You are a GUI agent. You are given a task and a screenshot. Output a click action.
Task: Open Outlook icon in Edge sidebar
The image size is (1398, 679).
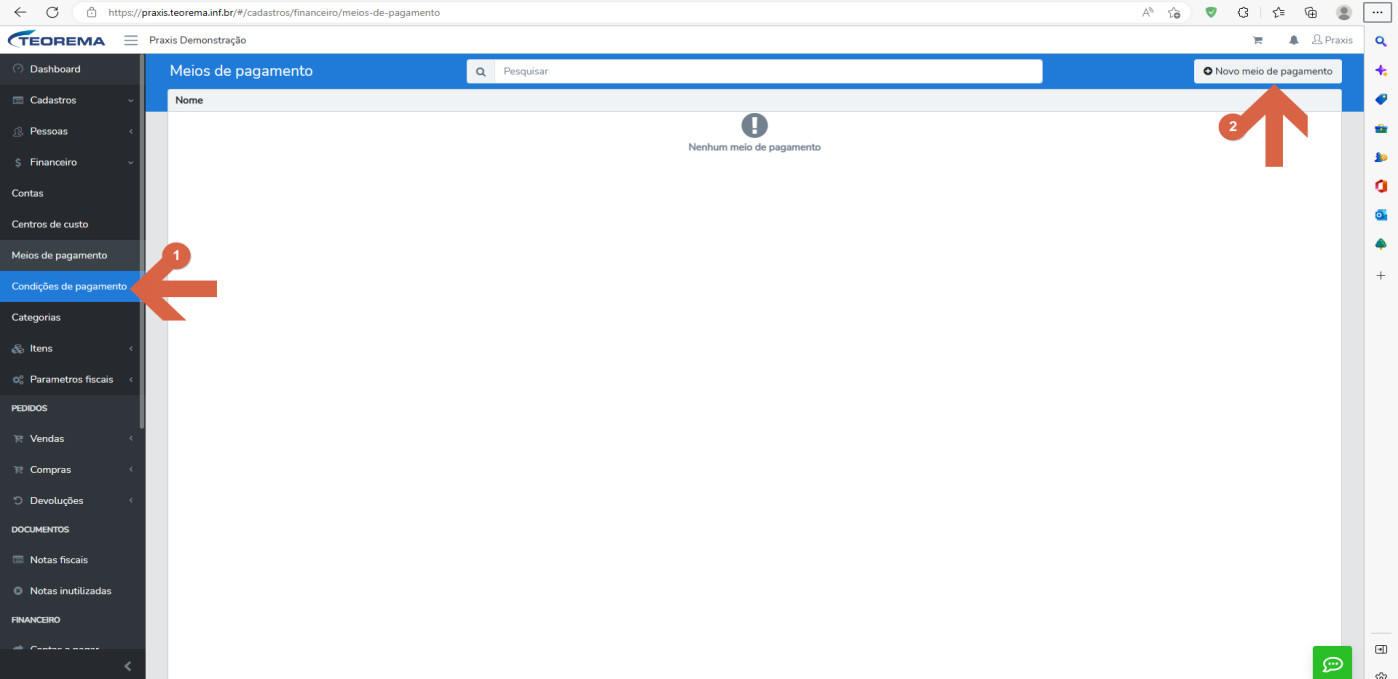[x=1381, y=215]
